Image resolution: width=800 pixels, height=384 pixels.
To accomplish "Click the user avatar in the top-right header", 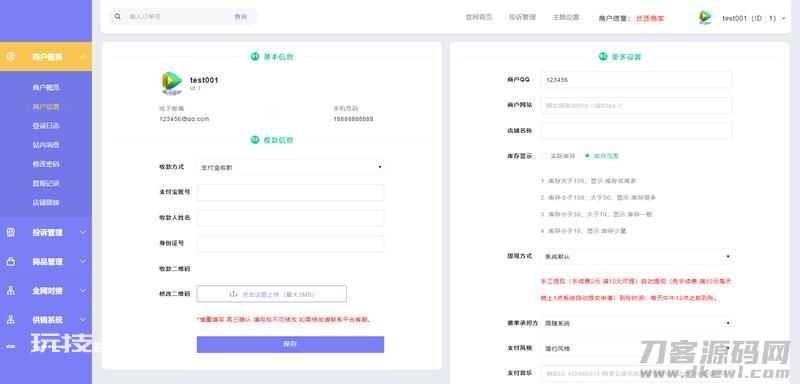I will coord(705,17).
